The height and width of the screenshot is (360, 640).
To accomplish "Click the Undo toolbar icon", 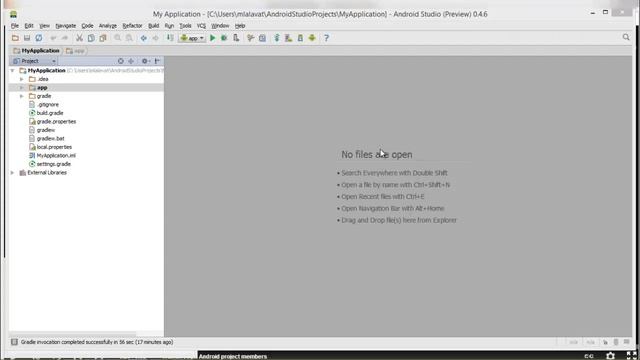I will [x=53, y=38].
